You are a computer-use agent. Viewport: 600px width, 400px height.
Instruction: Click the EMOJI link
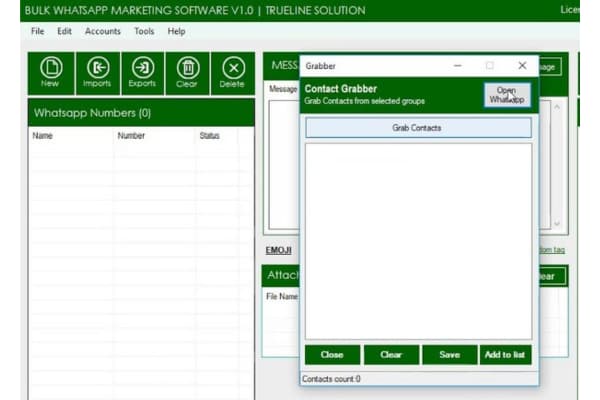(278, 249)
